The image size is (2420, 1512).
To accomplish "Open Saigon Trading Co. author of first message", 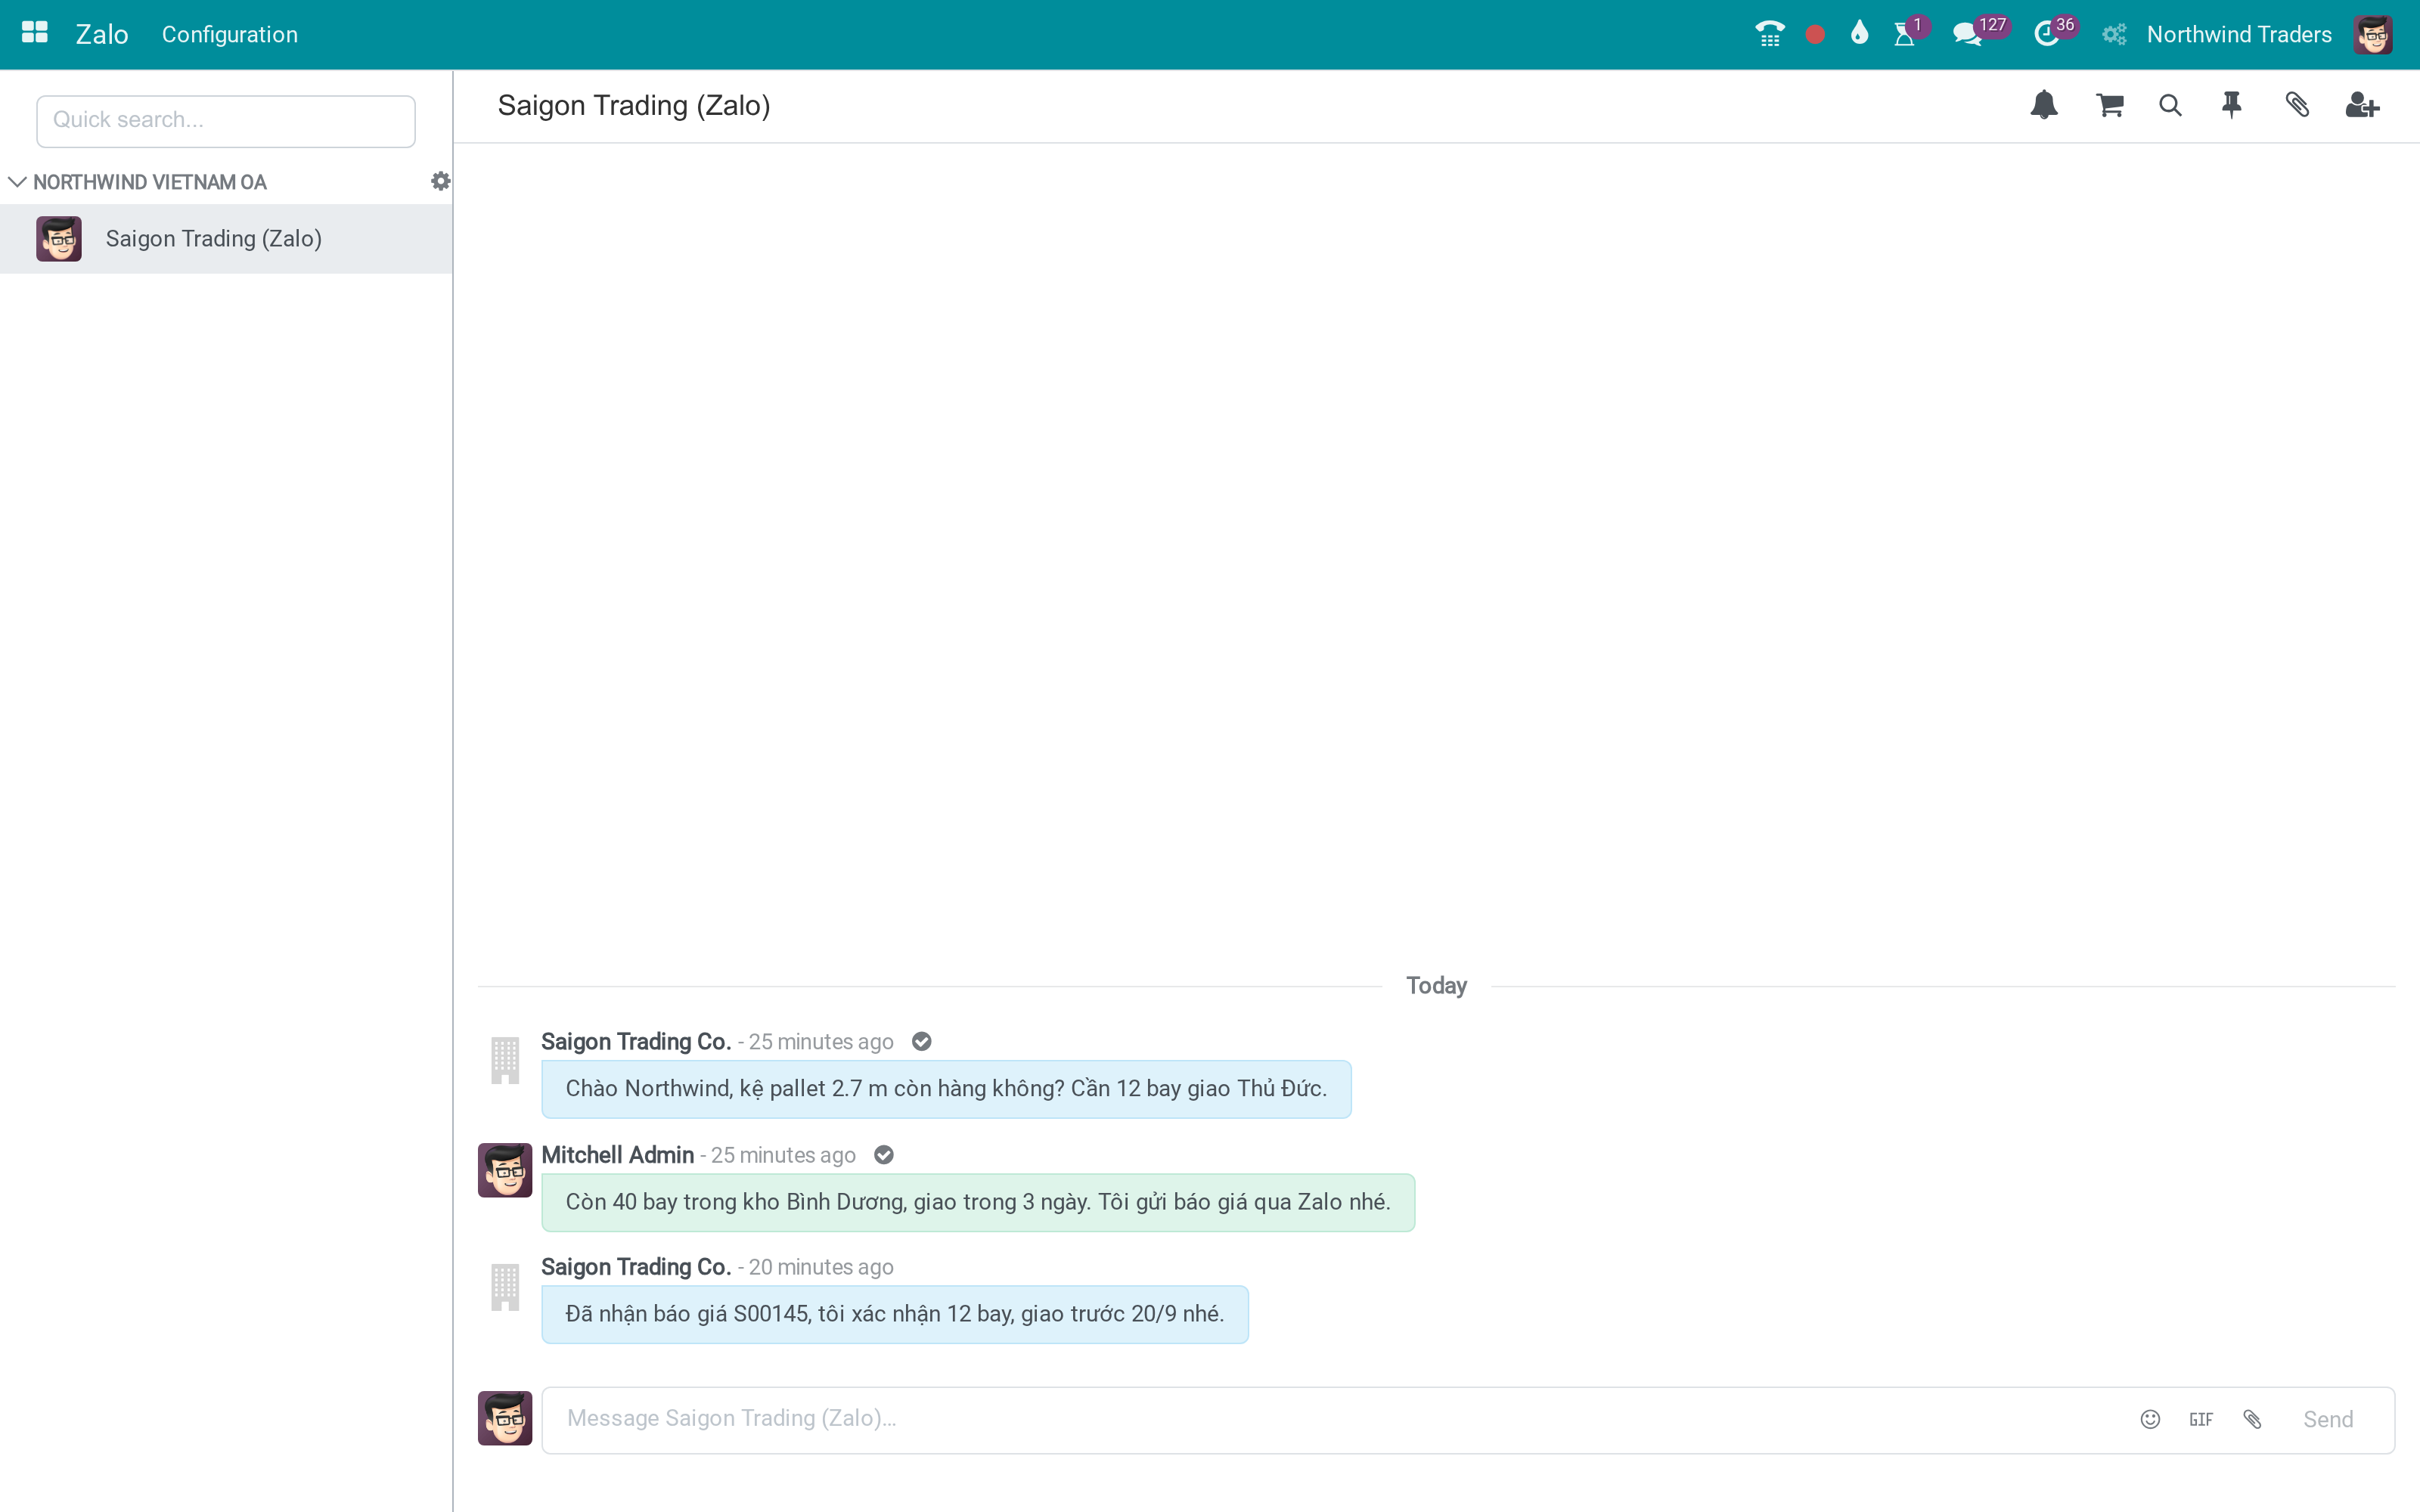I will coord(636,1042).
